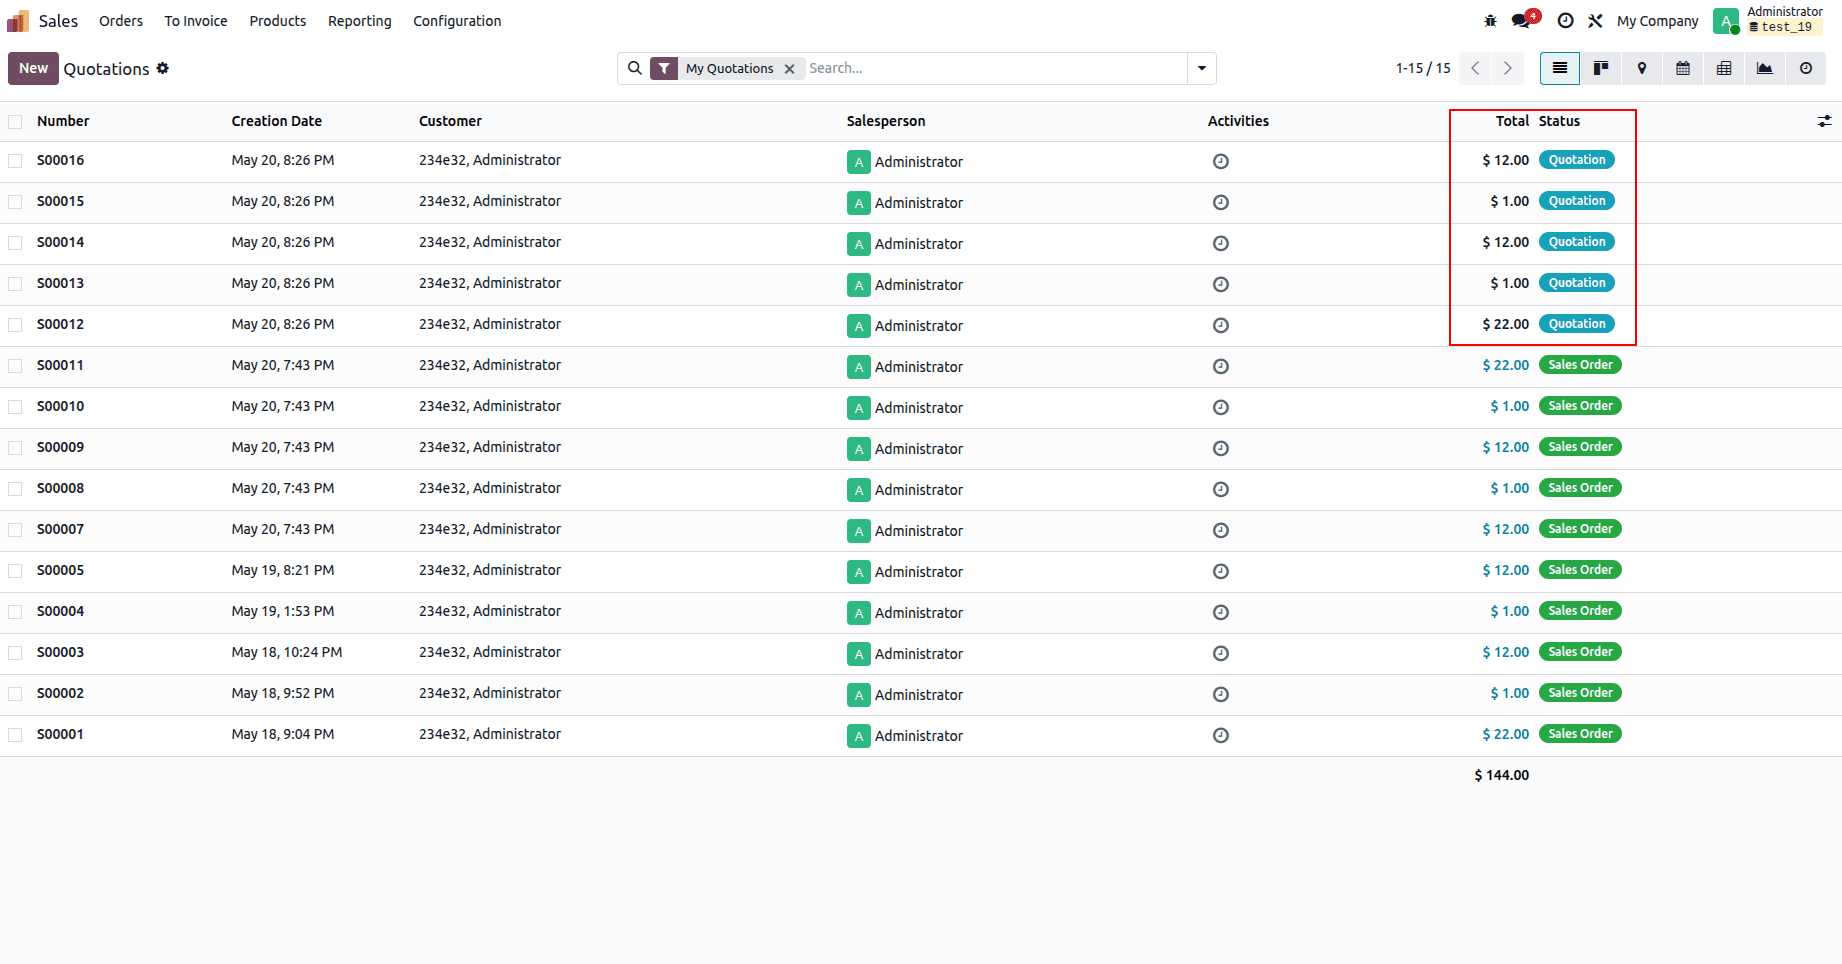The width and height of the screenshot is (1842, 964).
Task: Sort by the Creation Date column
Action: [277, 121]
